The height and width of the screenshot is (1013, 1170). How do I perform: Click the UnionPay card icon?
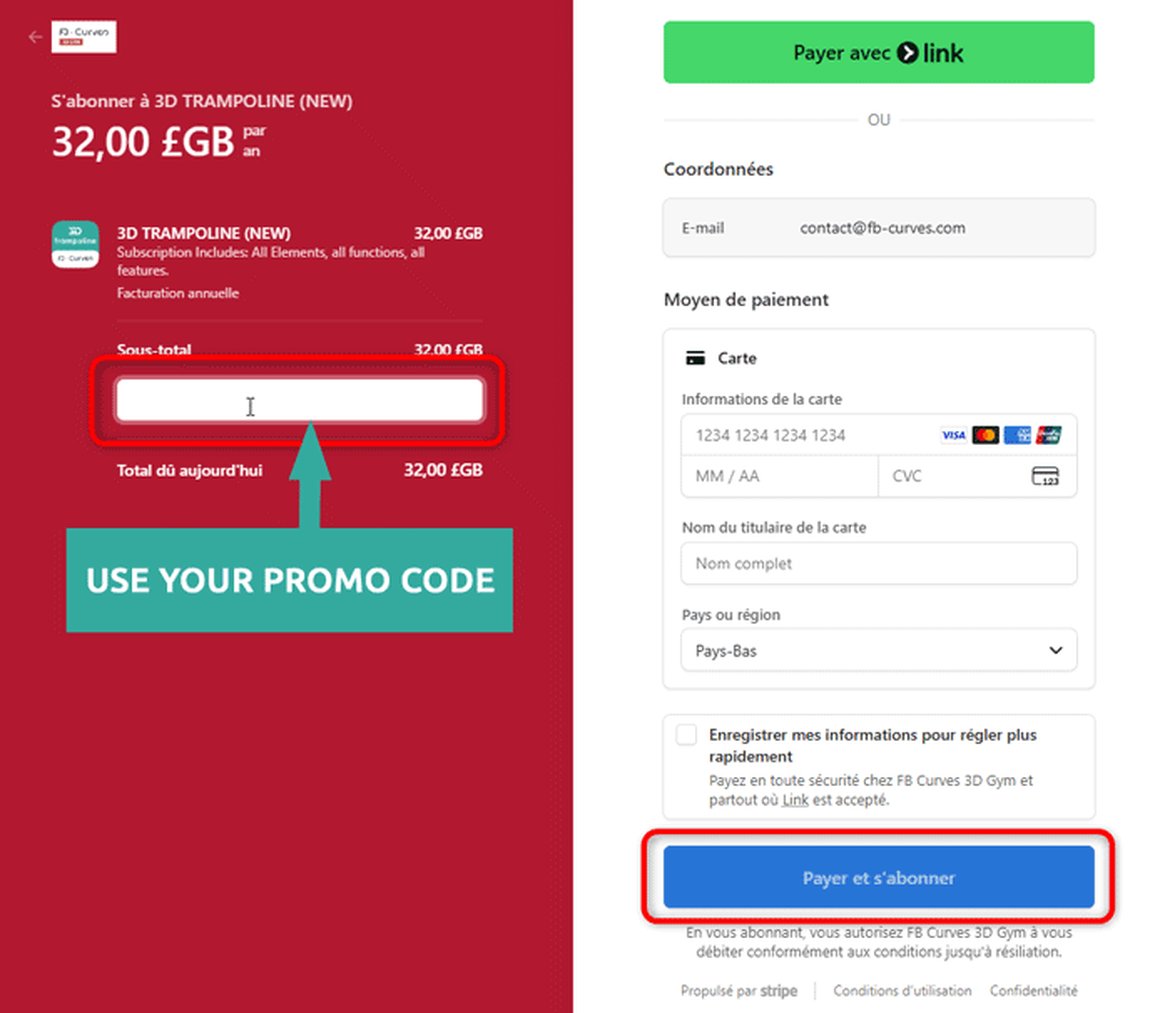1049,435
